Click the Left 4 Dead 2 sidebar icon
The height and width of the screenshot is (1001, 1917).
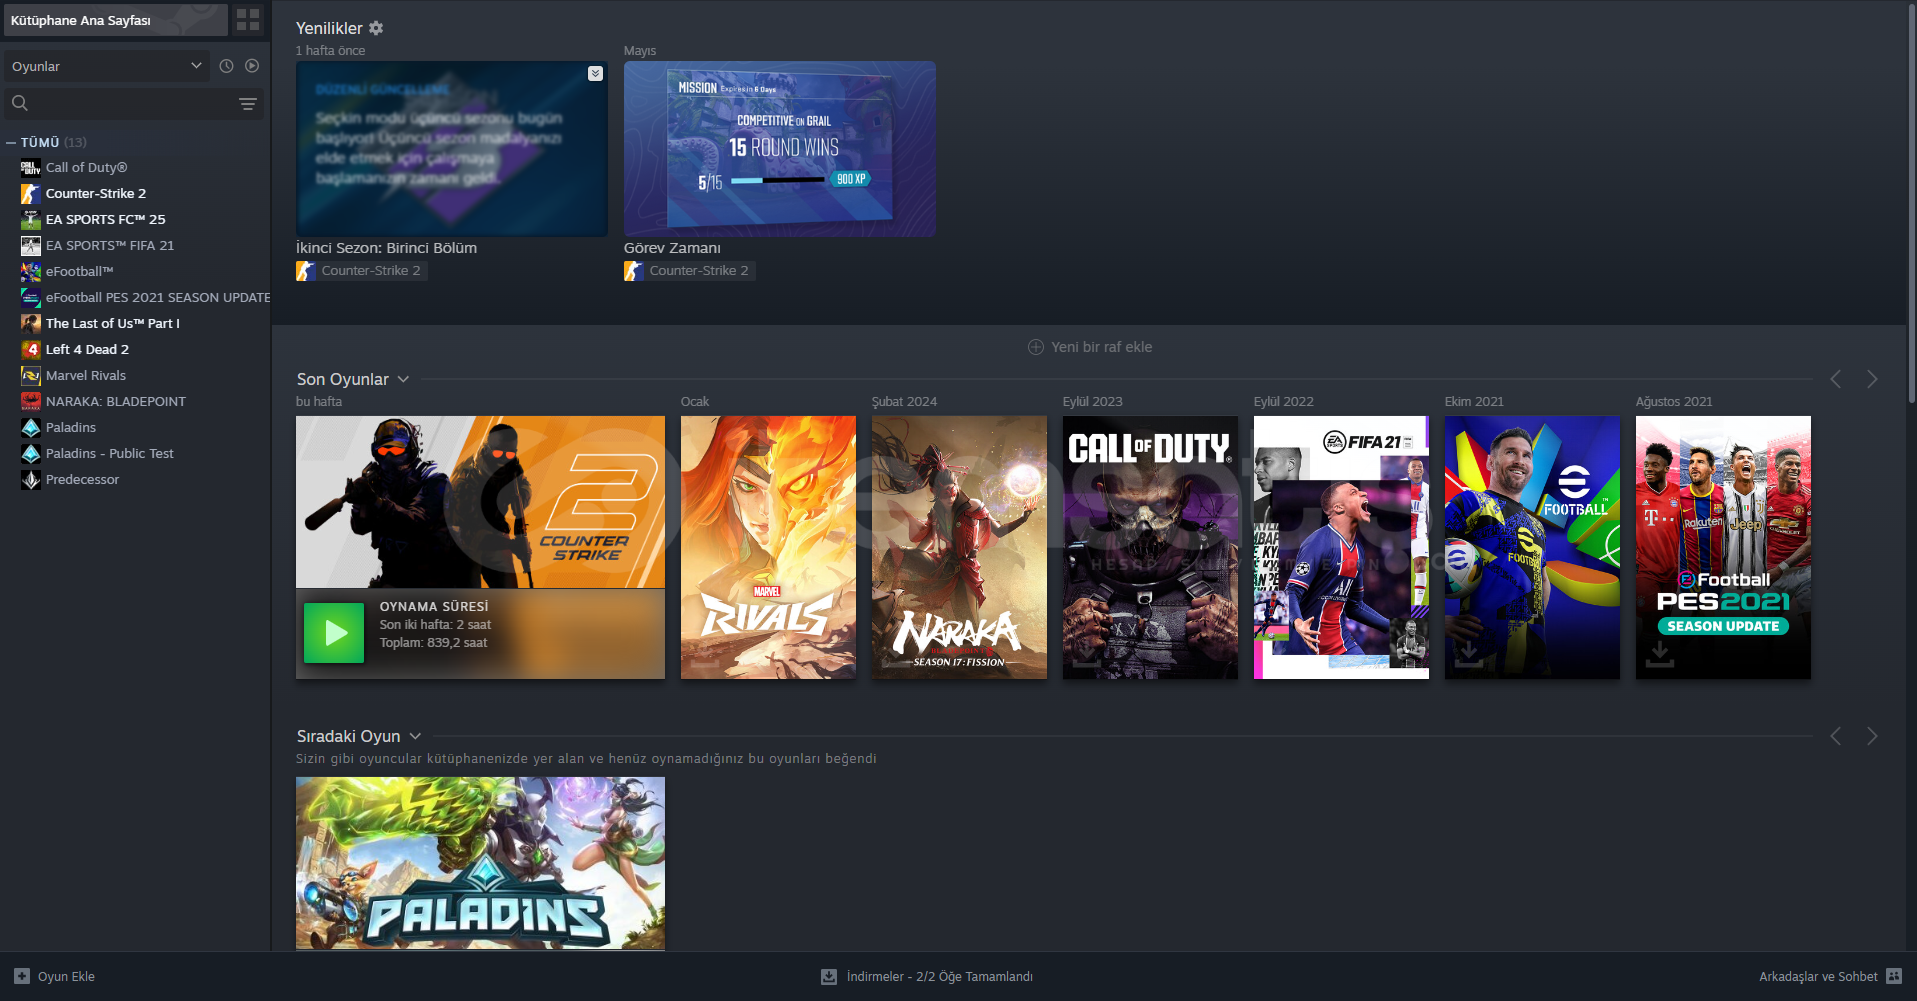pos(31,349)
